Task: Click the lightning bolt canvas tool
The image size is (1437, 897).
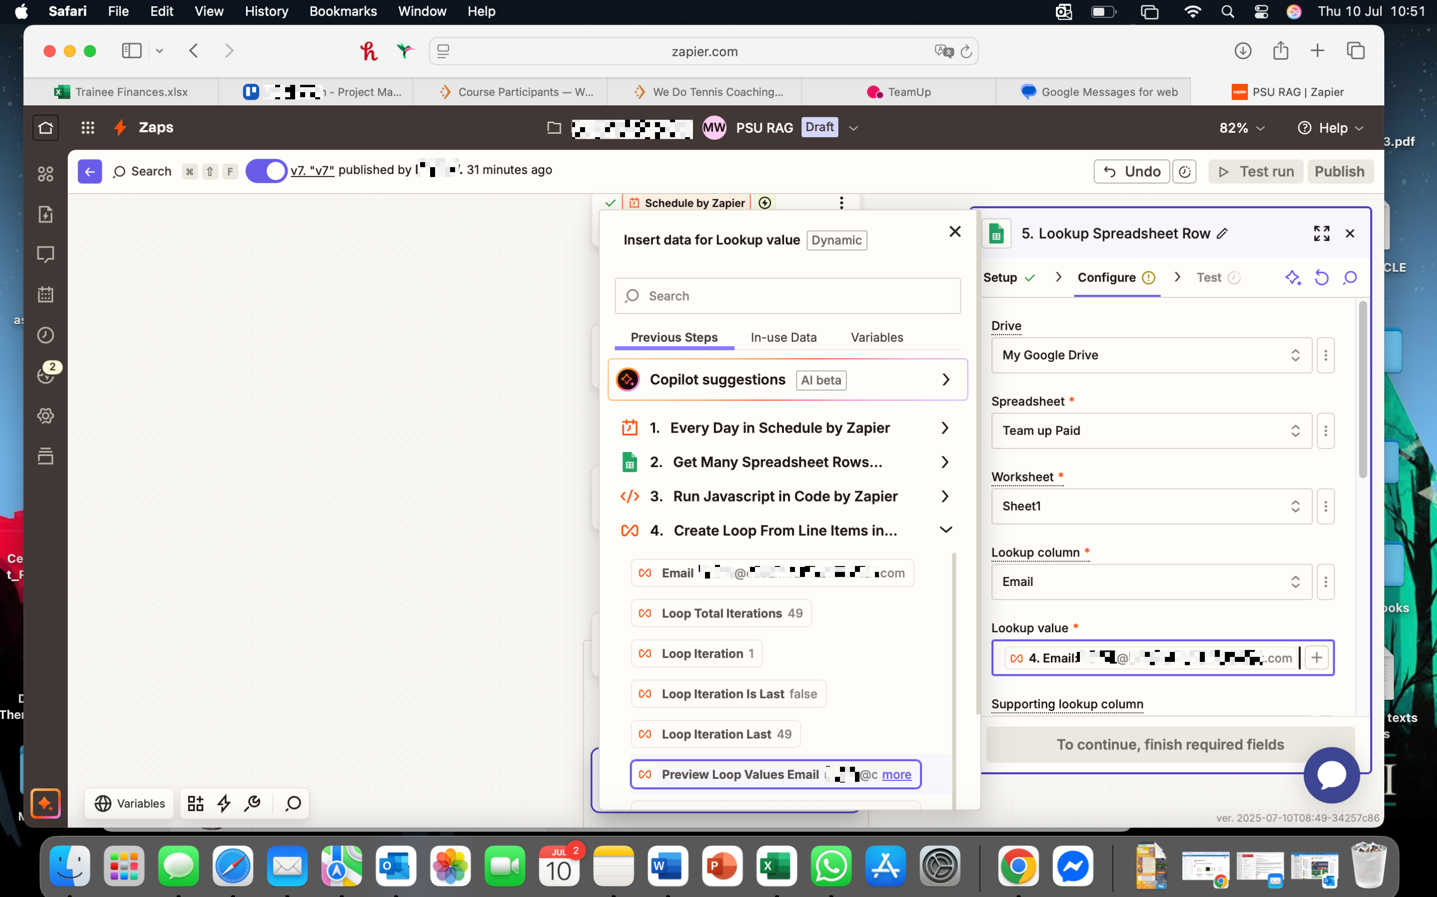Action: coord(224,803)
